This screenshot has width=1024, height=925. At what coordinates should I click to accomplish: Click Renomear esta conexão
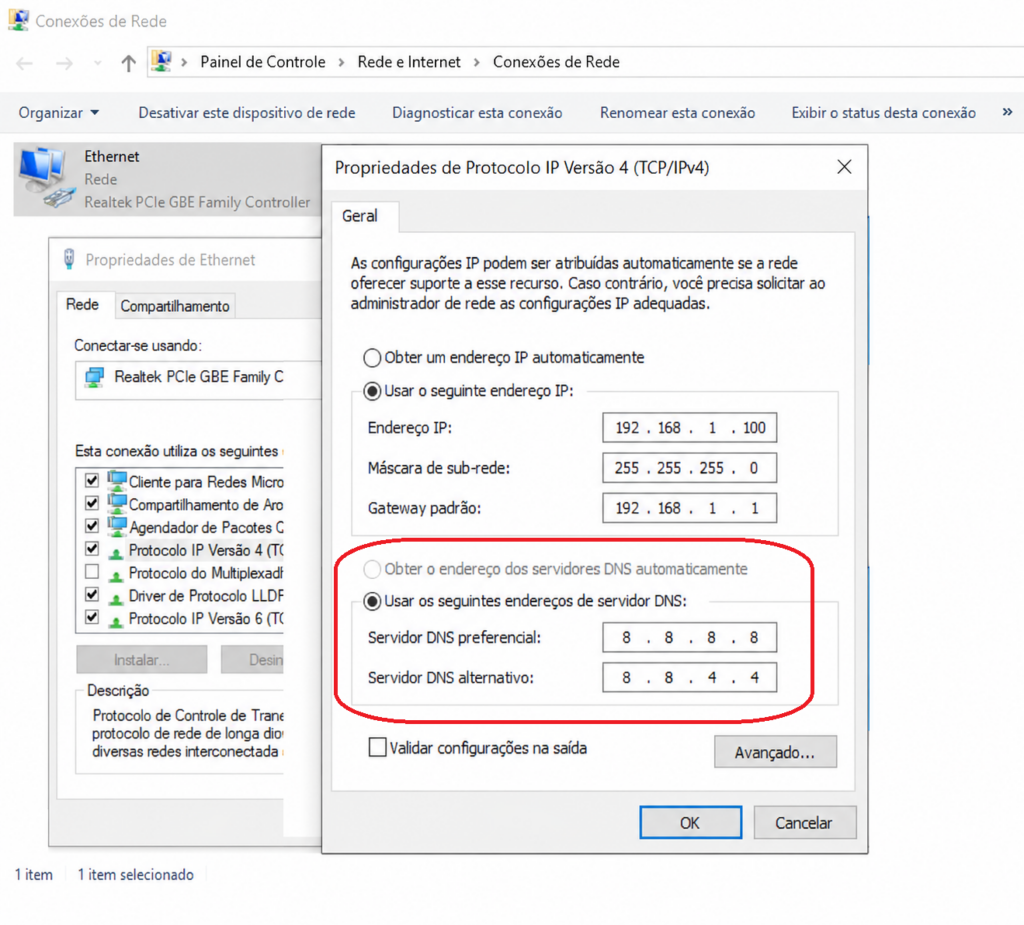coord(677,113)
